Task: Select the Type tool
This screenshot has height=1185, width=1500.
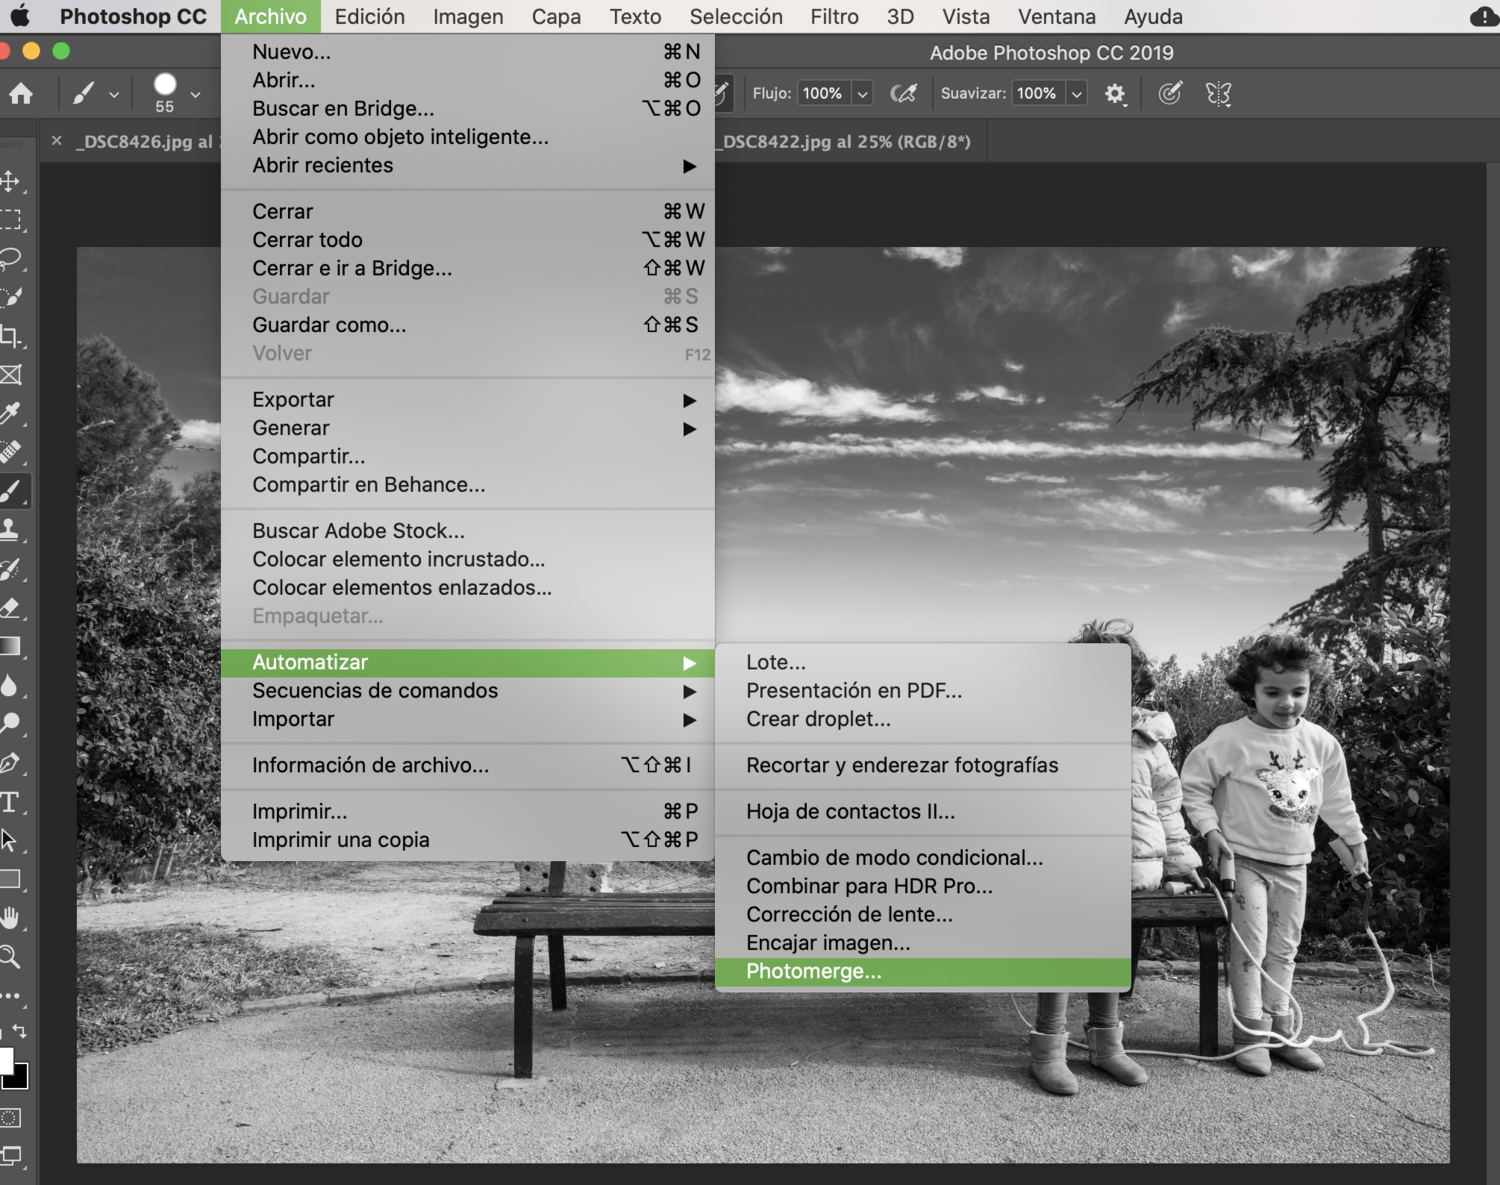Action: tap(11, 802)
